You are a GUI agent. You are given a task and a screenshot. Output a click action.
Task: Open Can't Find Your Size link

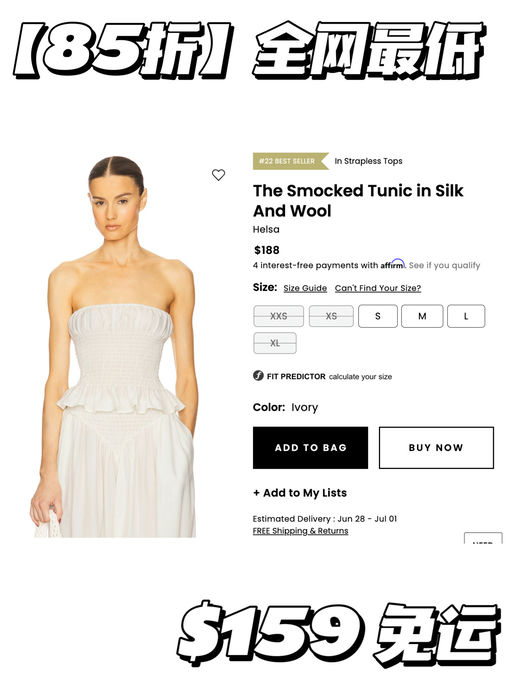(x=378, y=288)
